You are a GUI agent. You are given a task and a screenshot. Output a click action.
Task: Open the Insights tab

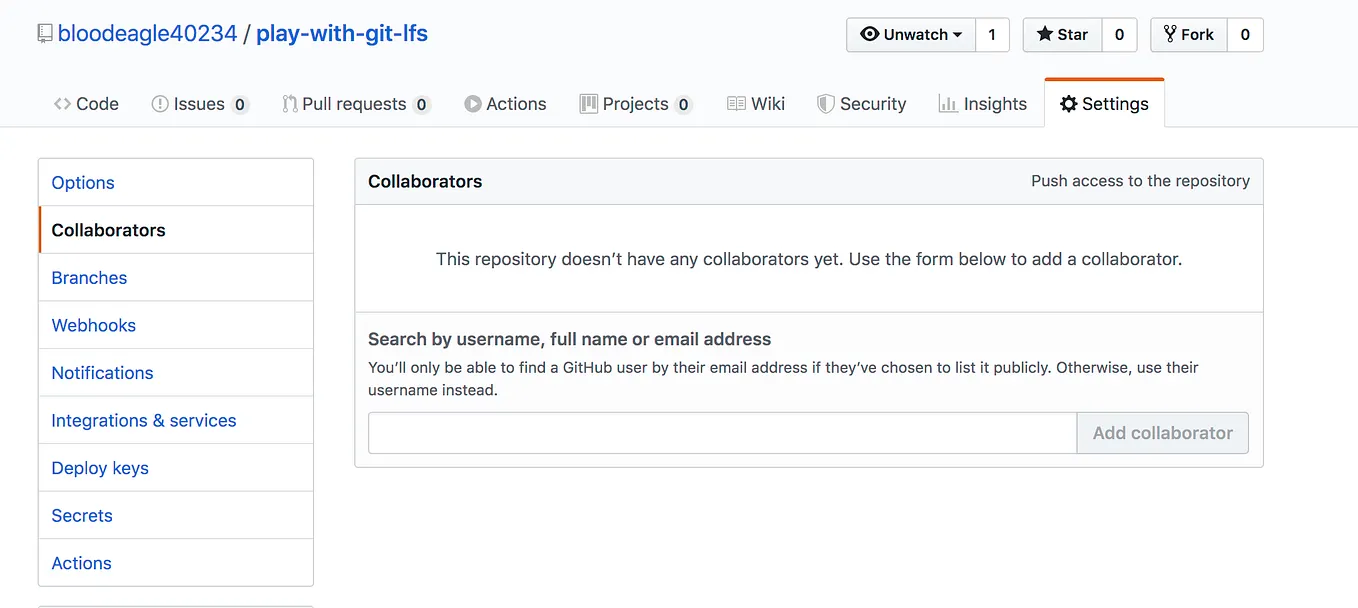[982, 104]
